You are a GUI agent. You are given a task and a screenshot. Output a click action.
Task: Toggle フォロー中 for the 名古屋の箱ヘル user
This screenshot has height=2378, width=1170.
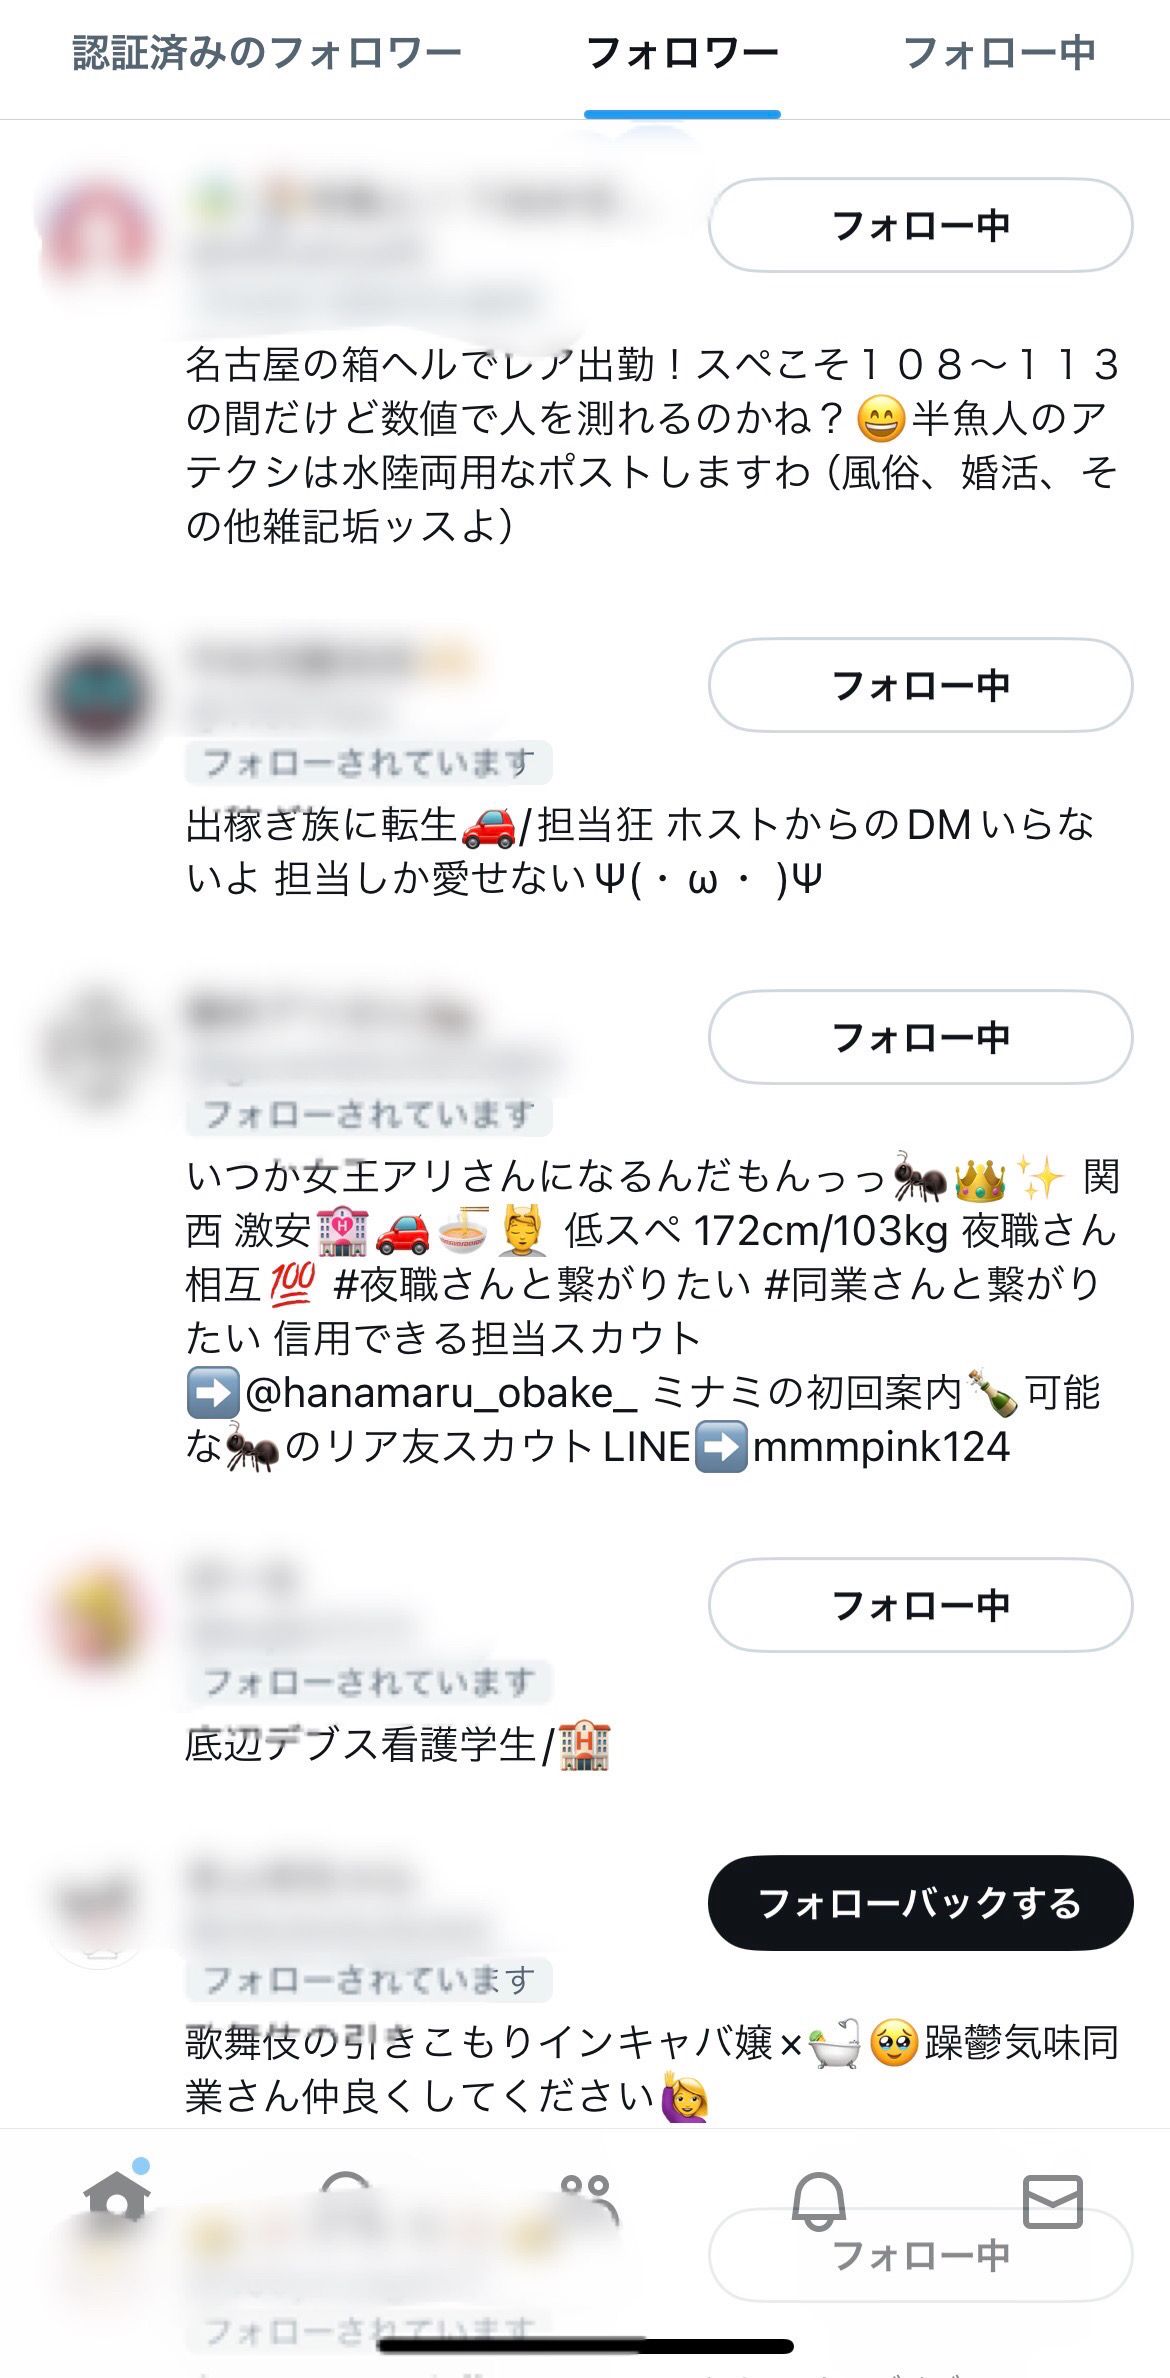point(920,225)
